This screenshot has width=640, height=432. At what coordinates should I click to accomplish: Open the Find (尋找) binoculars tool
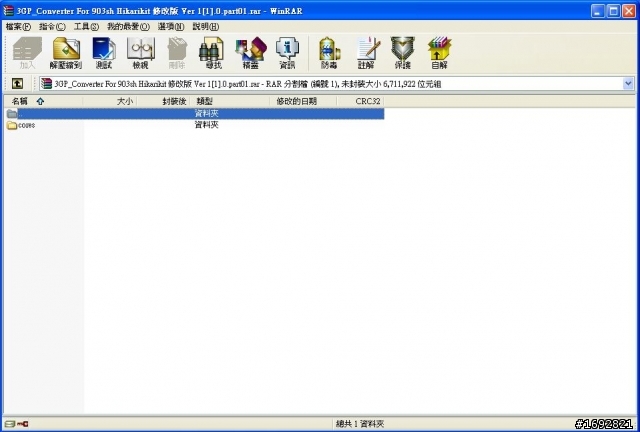click(212, 53)
